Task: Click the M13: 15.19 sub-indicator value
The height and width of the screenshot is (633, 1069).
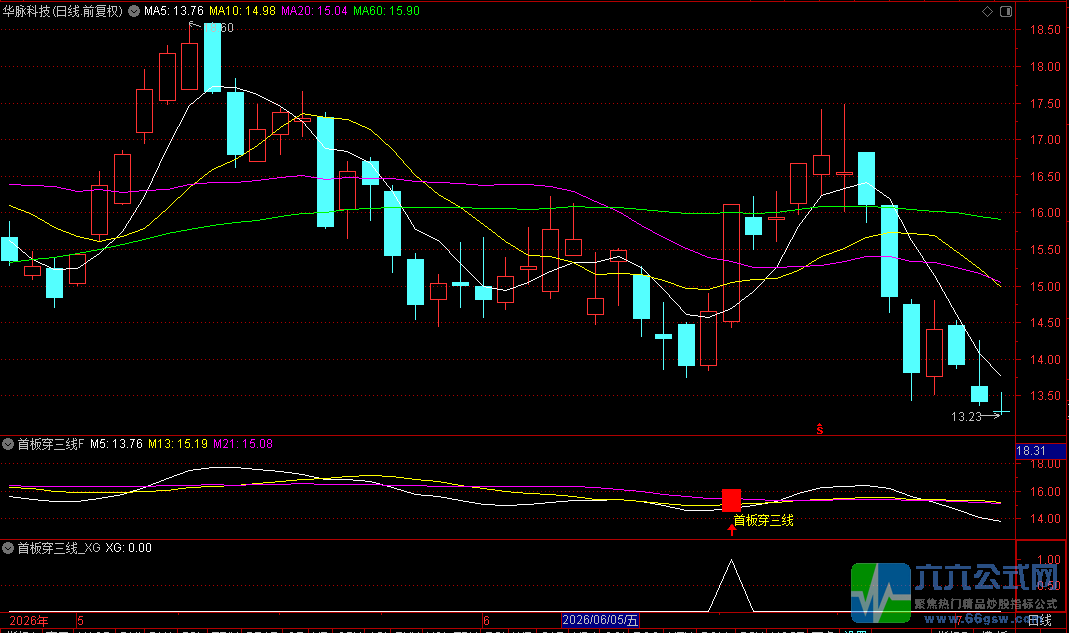Action: coord(177,444)
